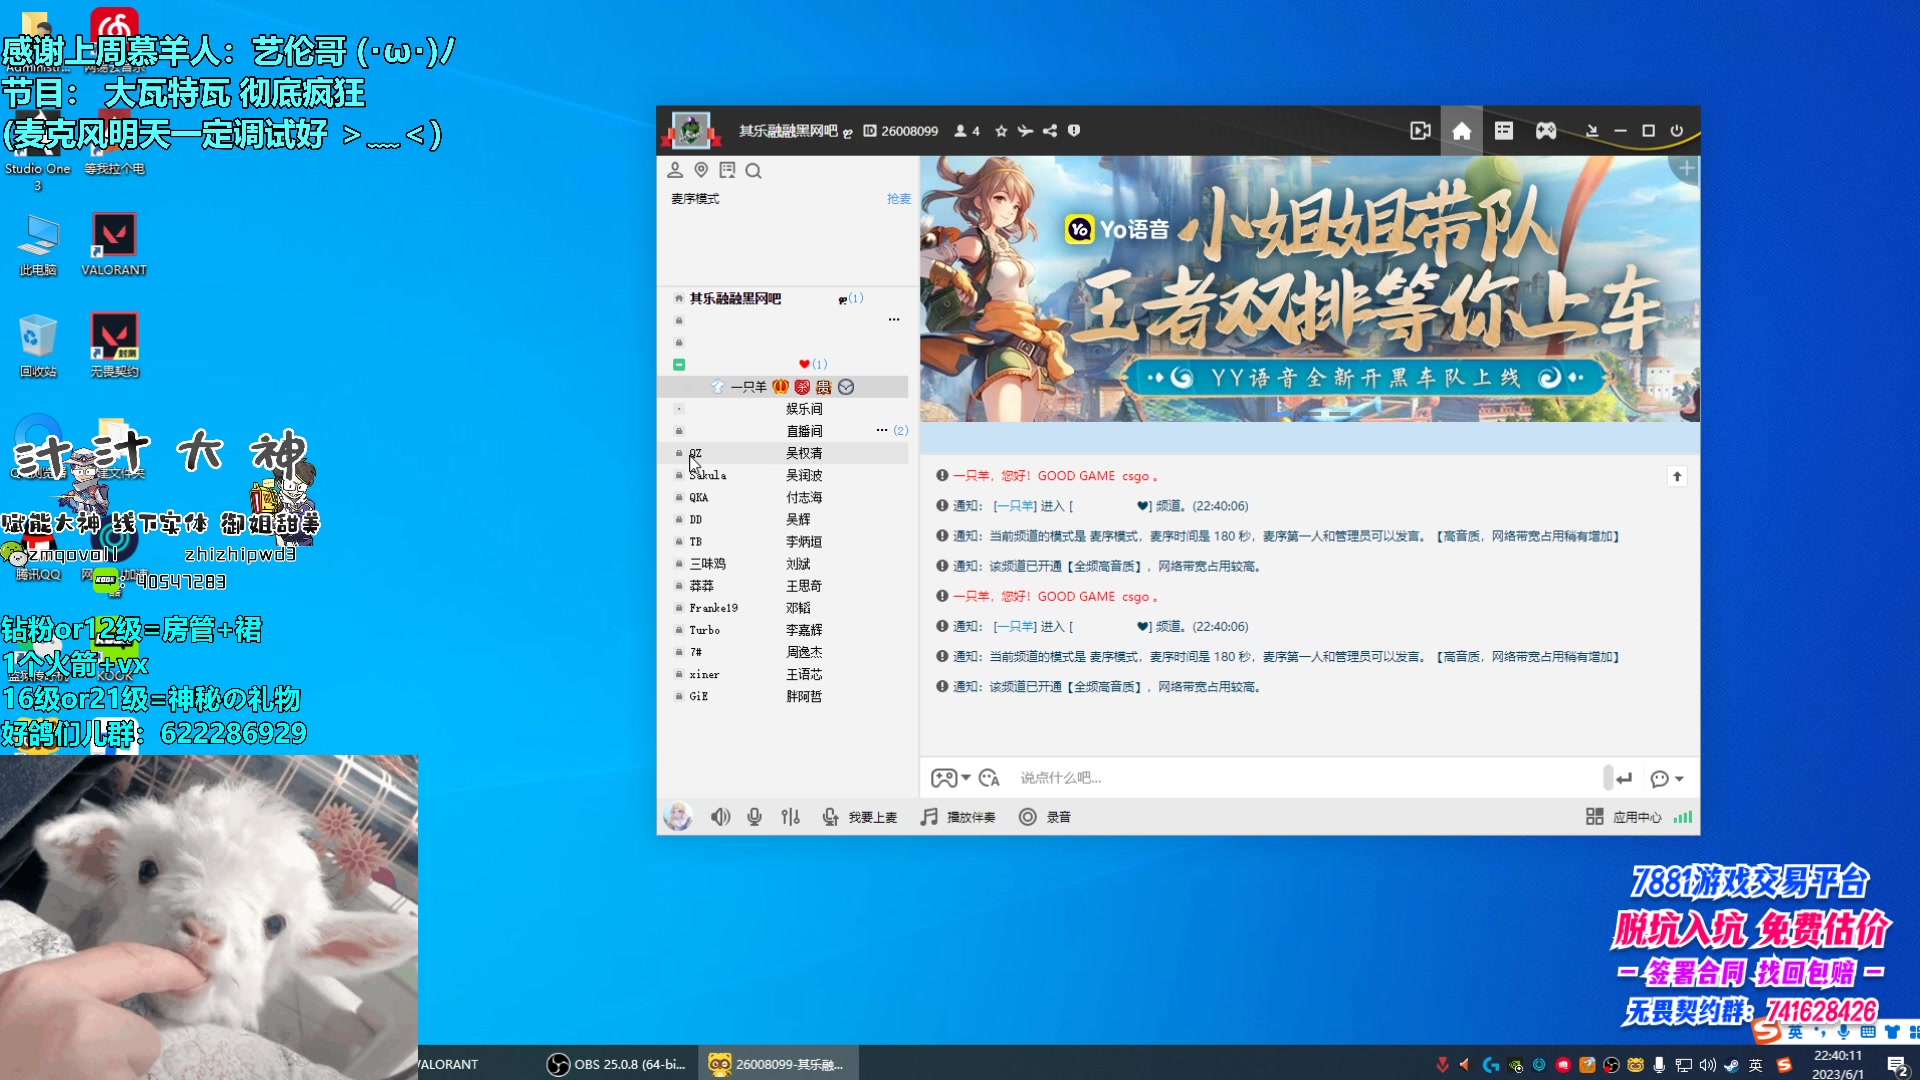
Task: Open the three-dot menu on 直播间 row
Action: point(881,430)
